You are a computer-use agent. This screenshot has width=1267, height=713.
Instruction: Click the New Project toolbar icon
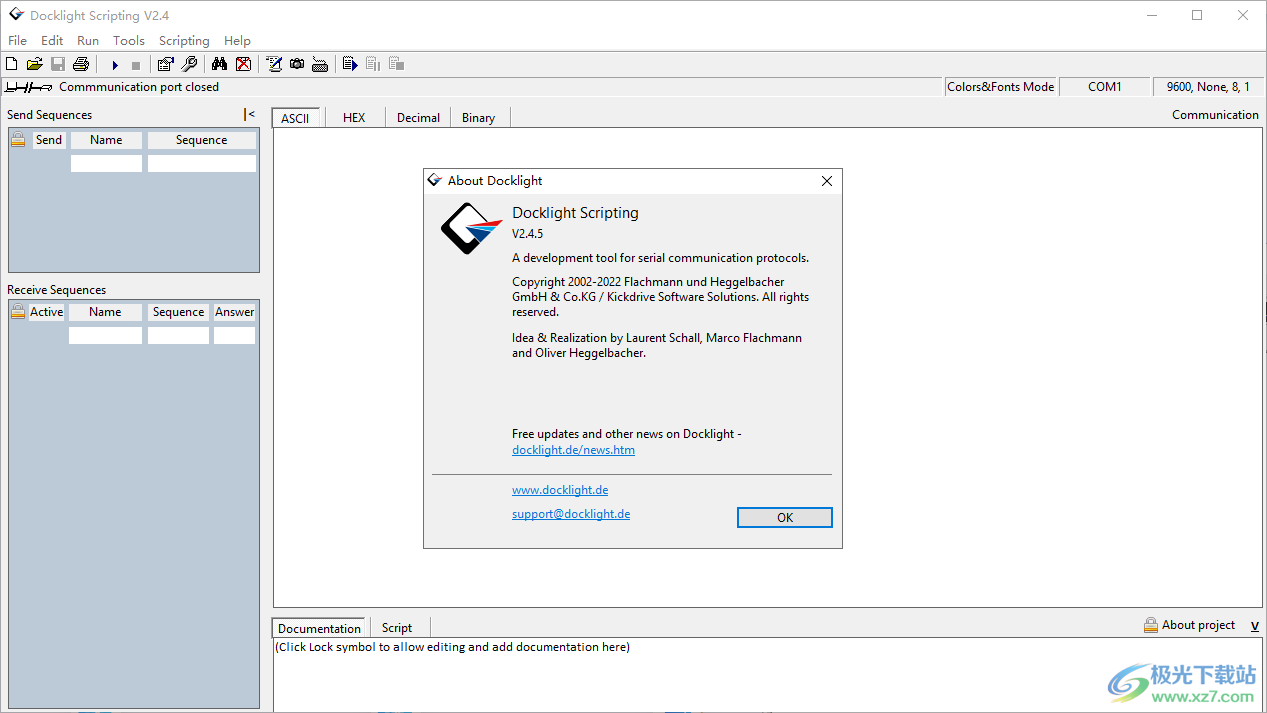click(12, 64)
